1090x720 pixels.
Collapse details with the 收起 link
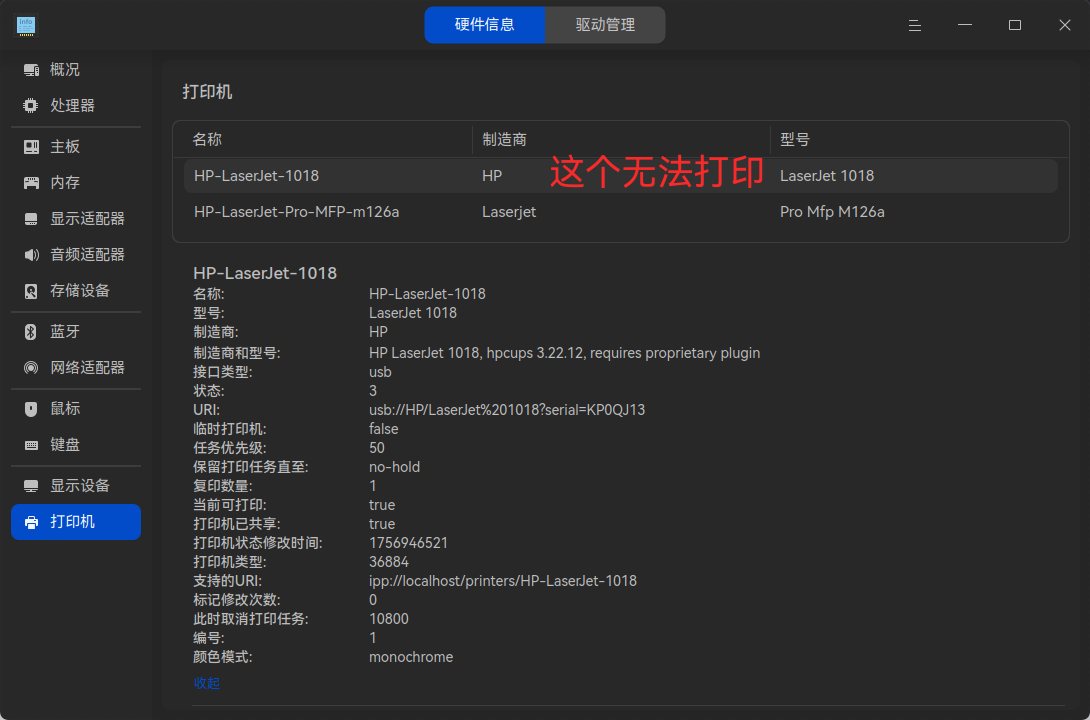(206, 683)
